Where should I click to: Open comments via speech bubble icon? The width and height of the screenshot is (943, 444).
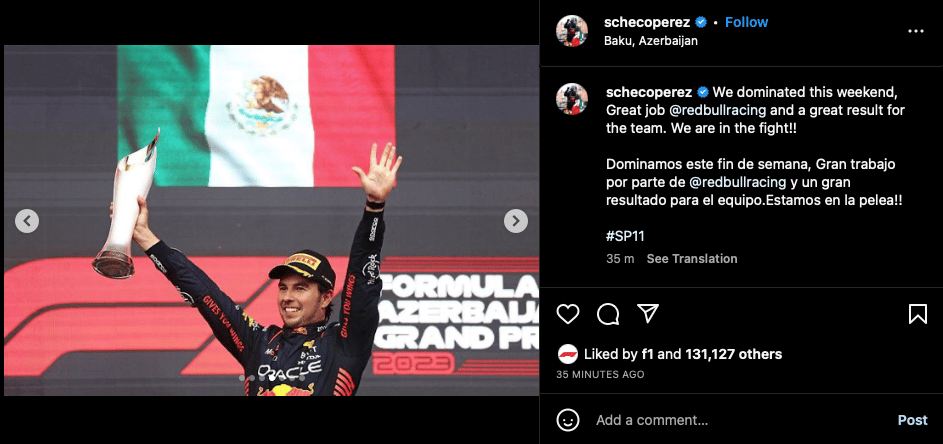click(x=608, y=313)
